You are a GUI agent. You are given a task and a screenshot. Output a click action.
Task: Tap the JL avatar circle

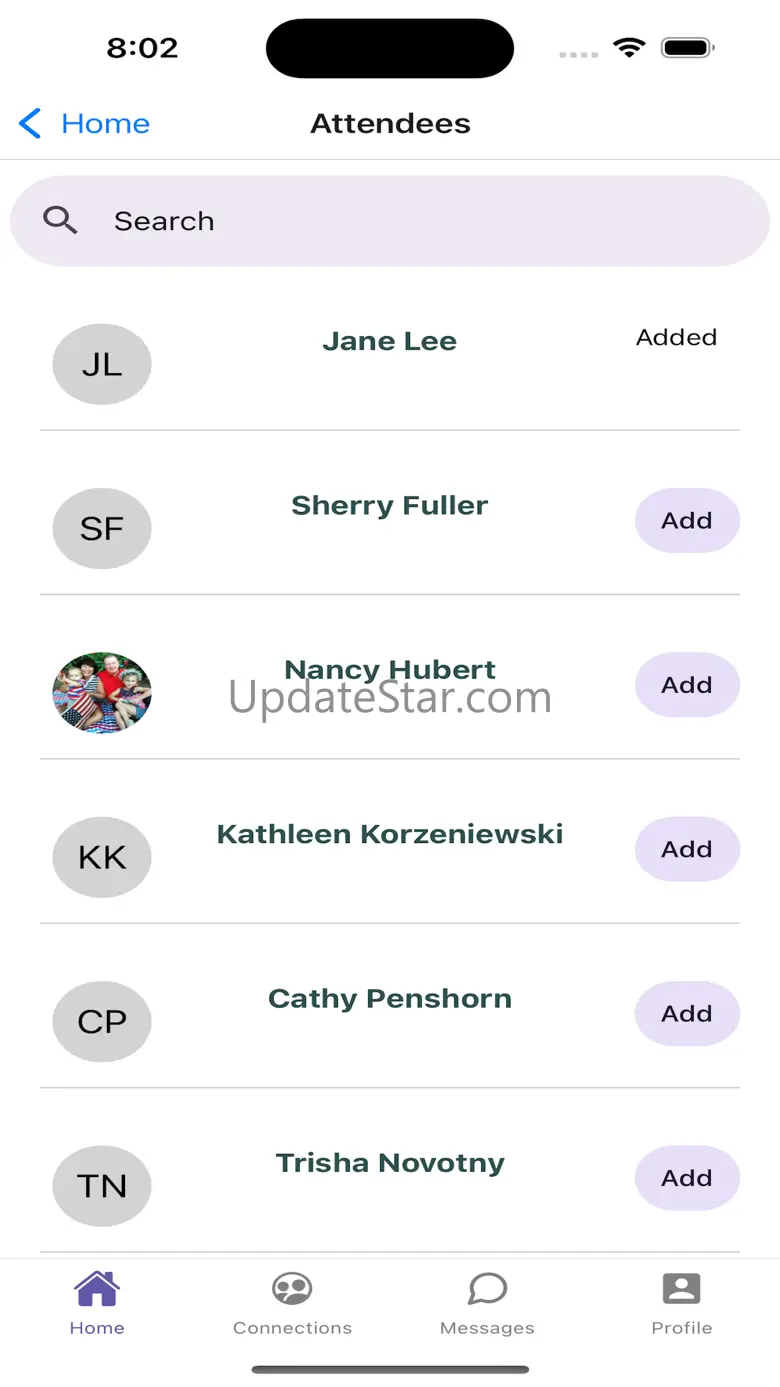(x=102, y=364)
